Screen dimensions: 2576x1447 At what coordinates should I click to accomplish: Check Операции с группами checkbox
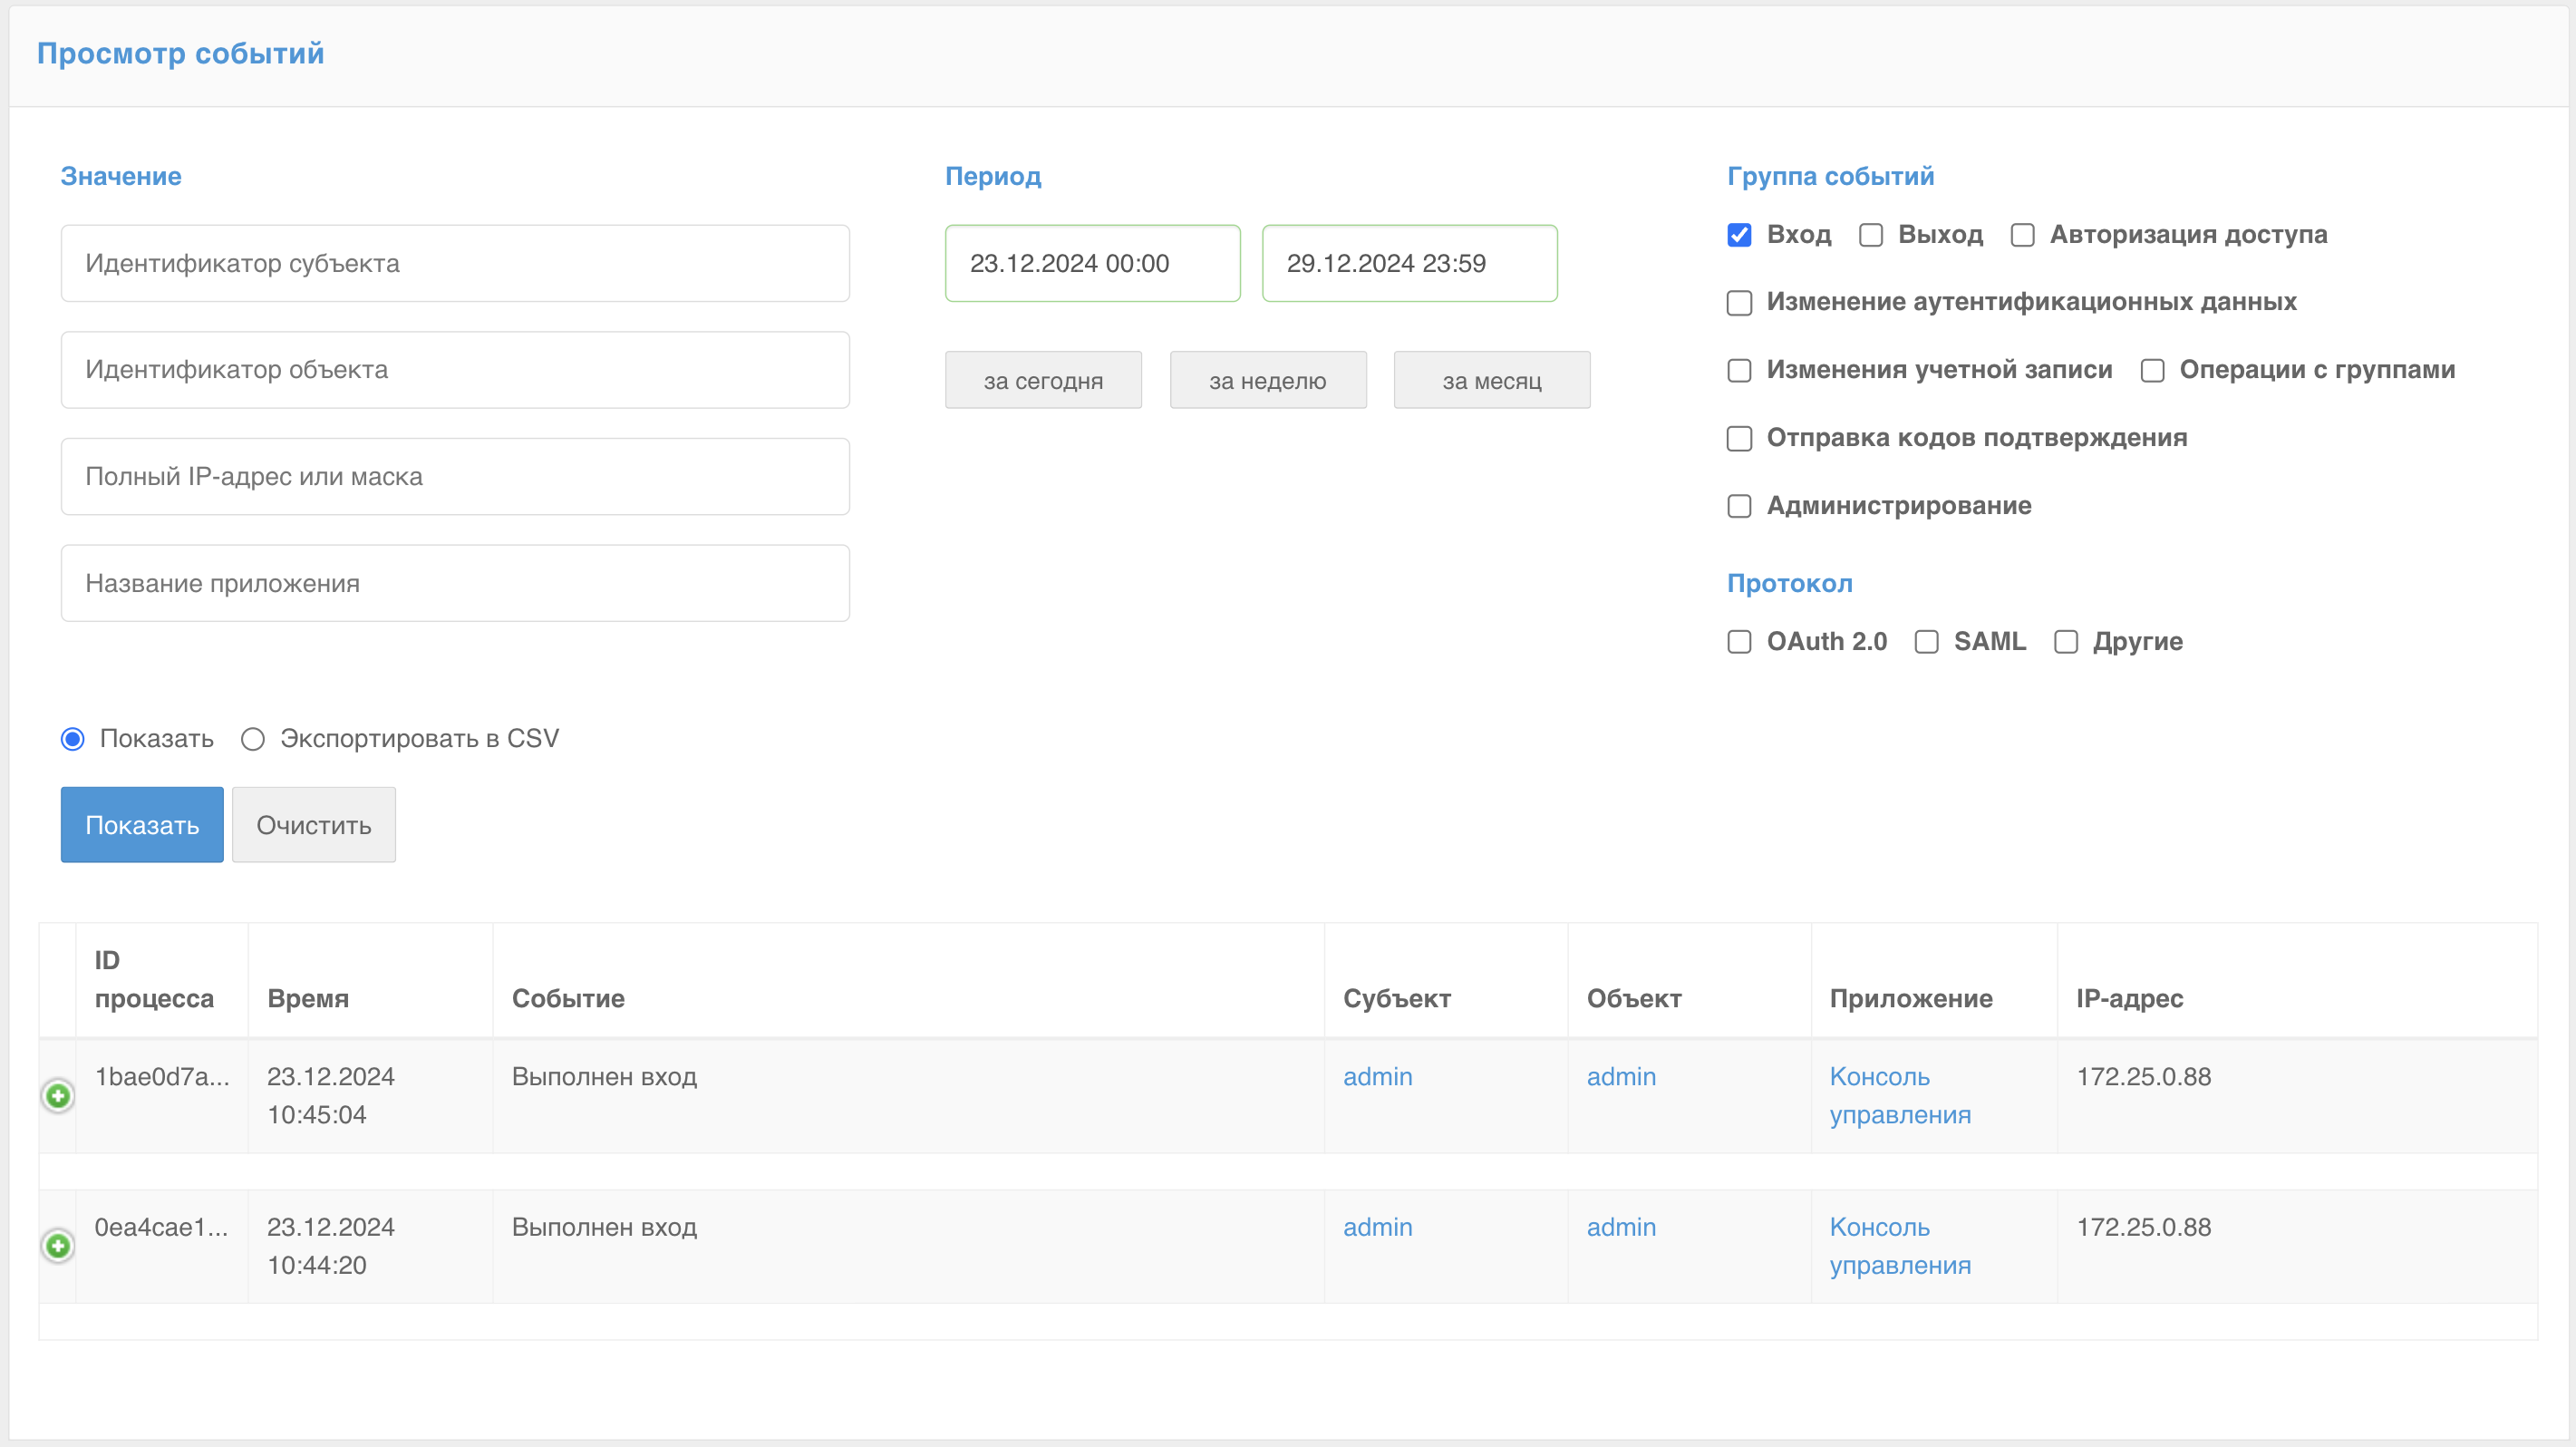pos(2152,371)
